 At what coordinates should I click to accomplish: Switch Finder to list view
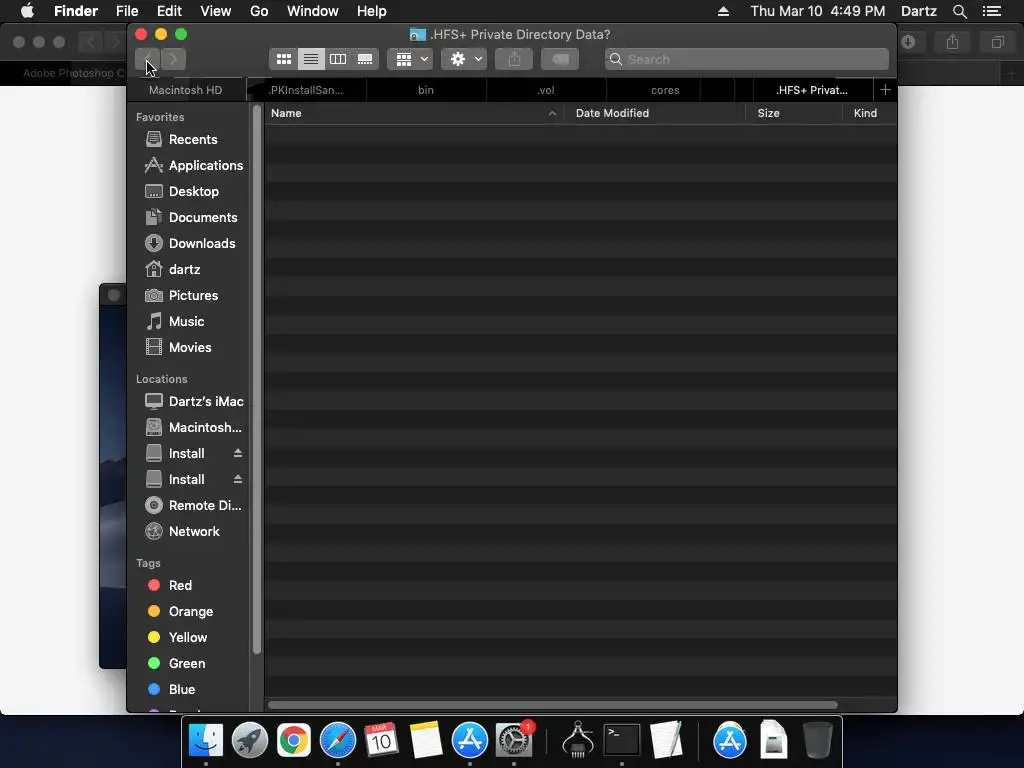pyautogui.click(x=311, y=59)
